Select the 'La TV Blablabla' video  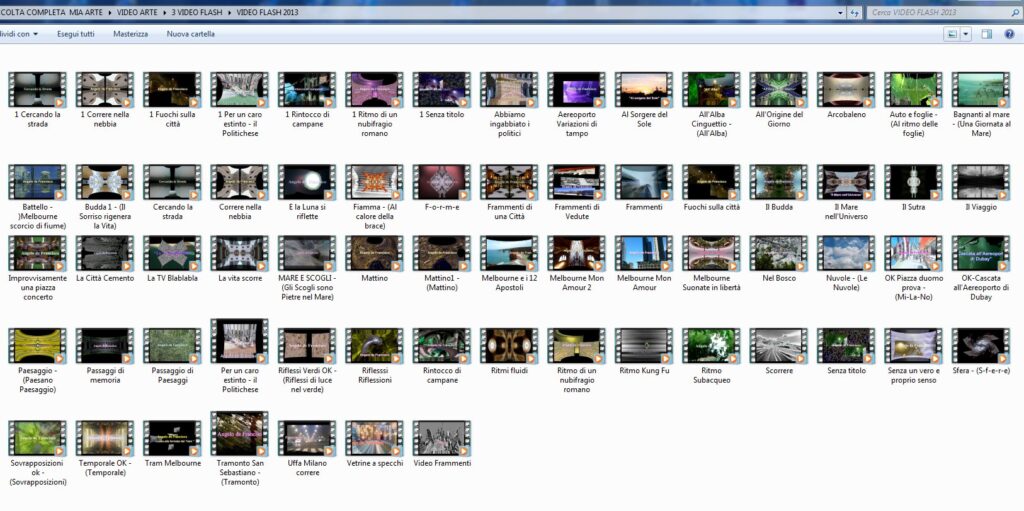[x=172, y=253]
